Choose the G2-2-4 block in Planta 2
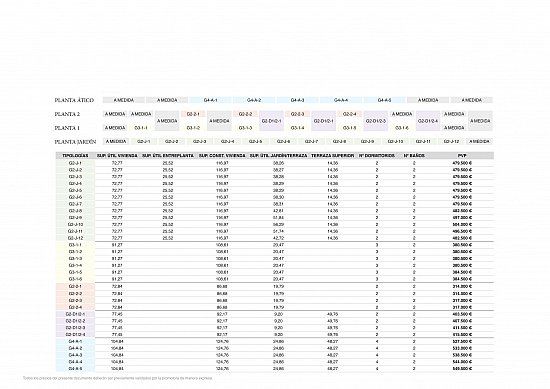This screenshot has height=389, width=550. point(349,114)
